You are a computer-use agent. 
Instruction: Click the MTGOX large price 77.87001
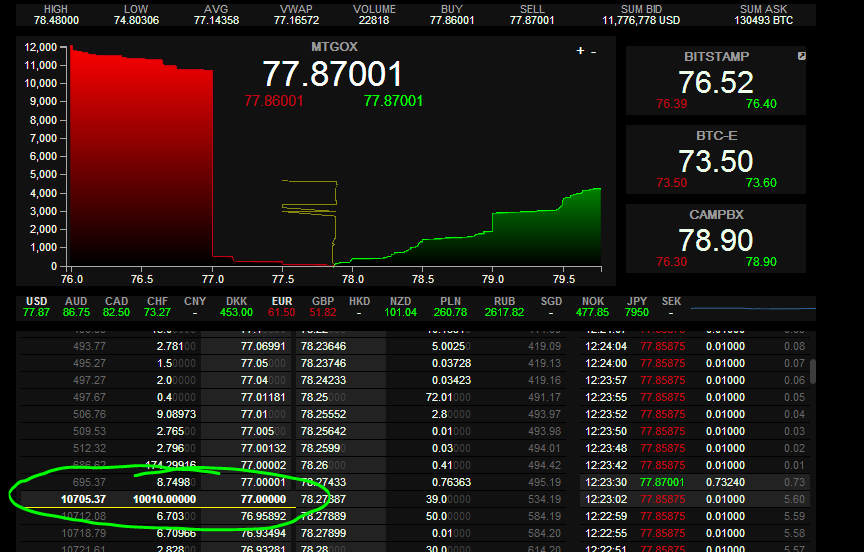tap(332, 74)
